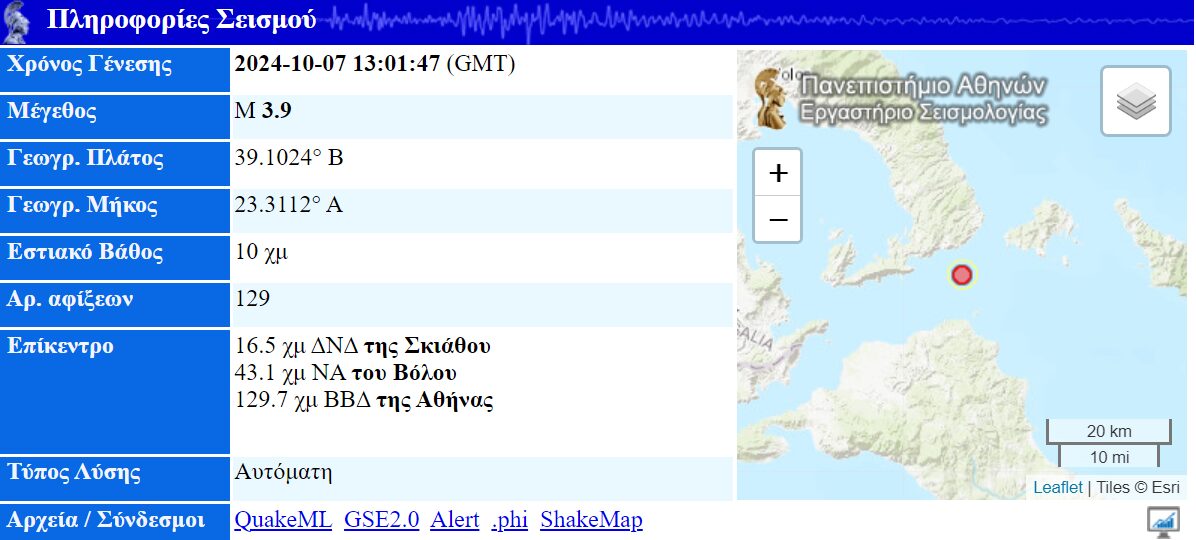Viewport: 1196px width, 540px height.
Task: Click the latitude value 39.1024° B
Action: tap(289, 158)
